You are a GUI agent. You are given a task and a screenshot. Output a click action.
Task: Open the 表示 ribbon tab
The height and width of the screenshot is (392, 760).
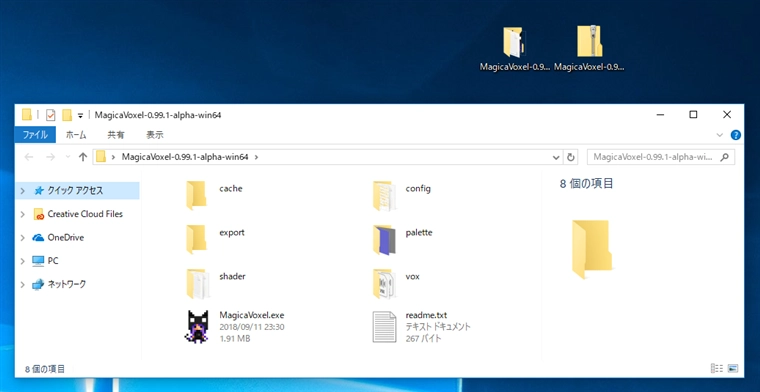click(x=155, y=135)
